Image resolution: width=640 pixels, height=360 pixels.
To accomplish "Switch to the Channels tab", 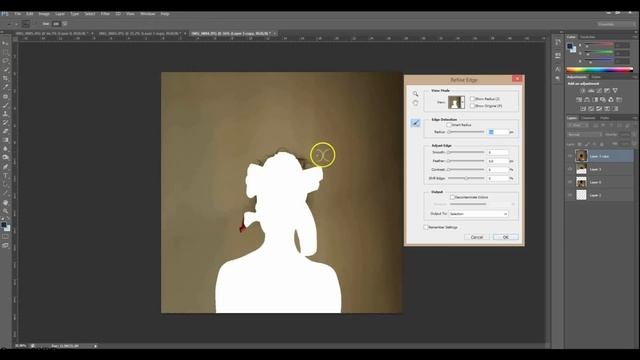I will [x=588, y=118].
